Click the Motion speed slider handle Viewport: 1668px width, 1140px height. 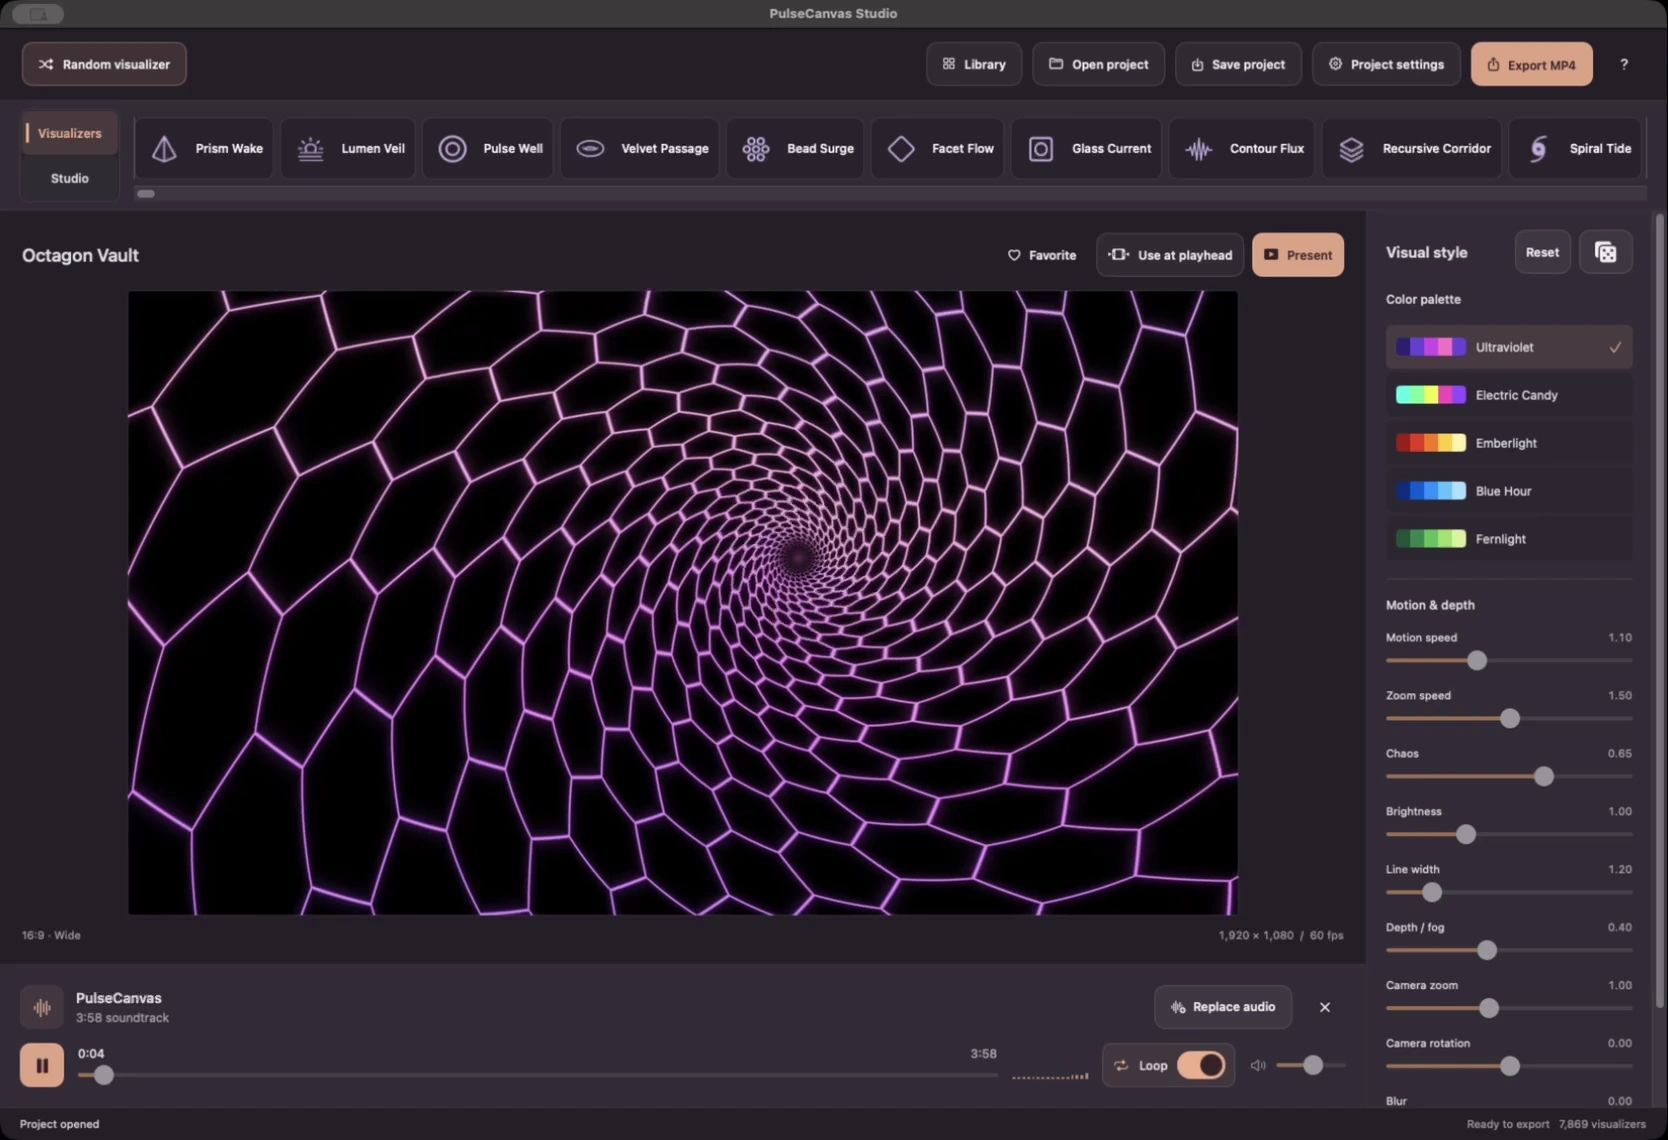coord(1477,660)
